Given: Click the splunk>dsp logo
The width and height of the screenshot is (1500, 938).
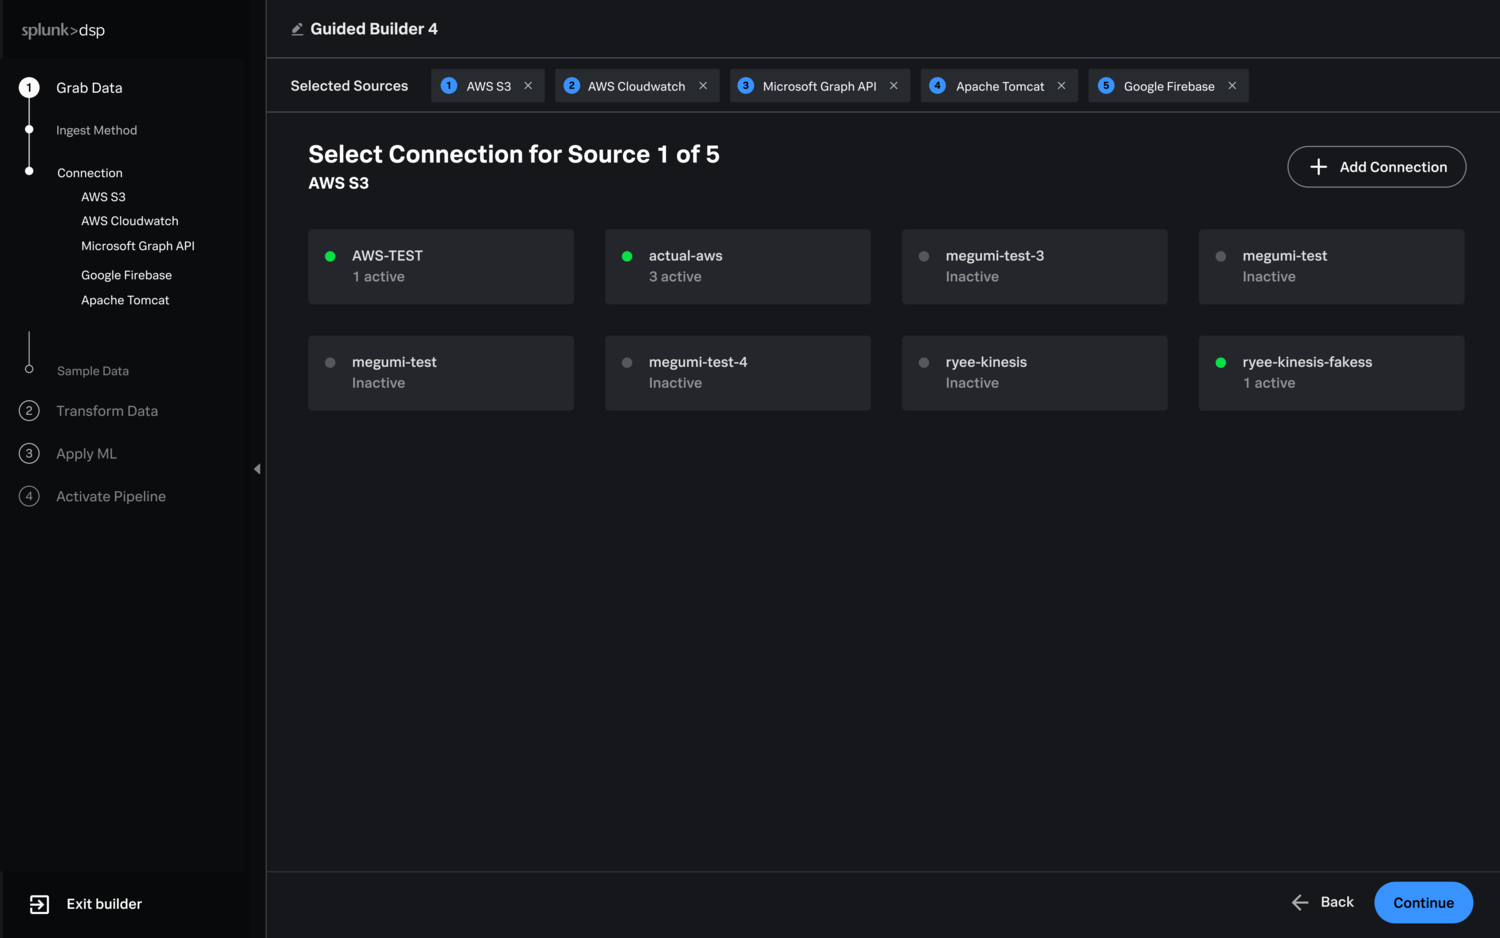Looking at the screenshot, I should pos(63,30).
